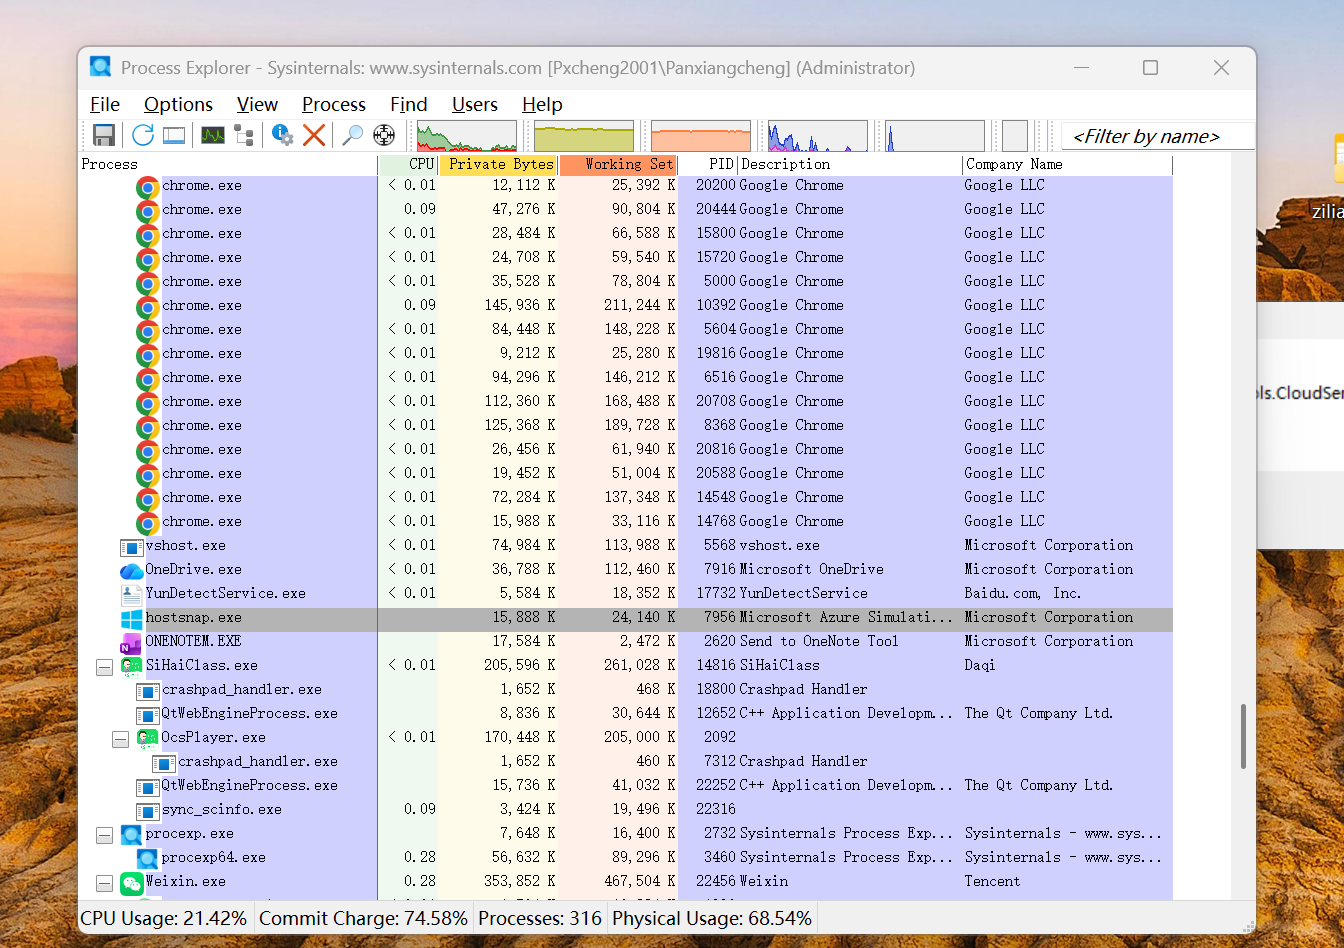Select the Weixin.exe process icon
This screenshot has height=948, width=1344.
click(x=132, y=882)
